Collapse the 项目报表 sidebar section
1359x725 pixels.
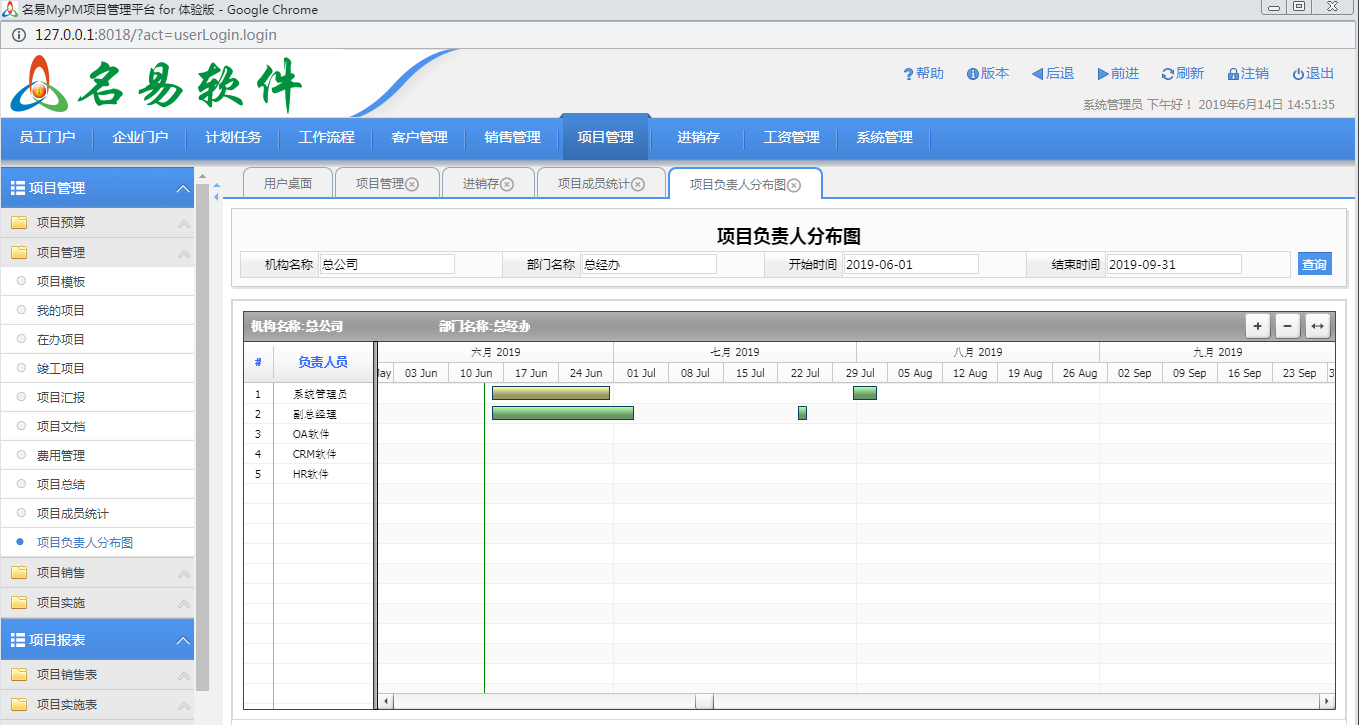(x=182, y=640)
